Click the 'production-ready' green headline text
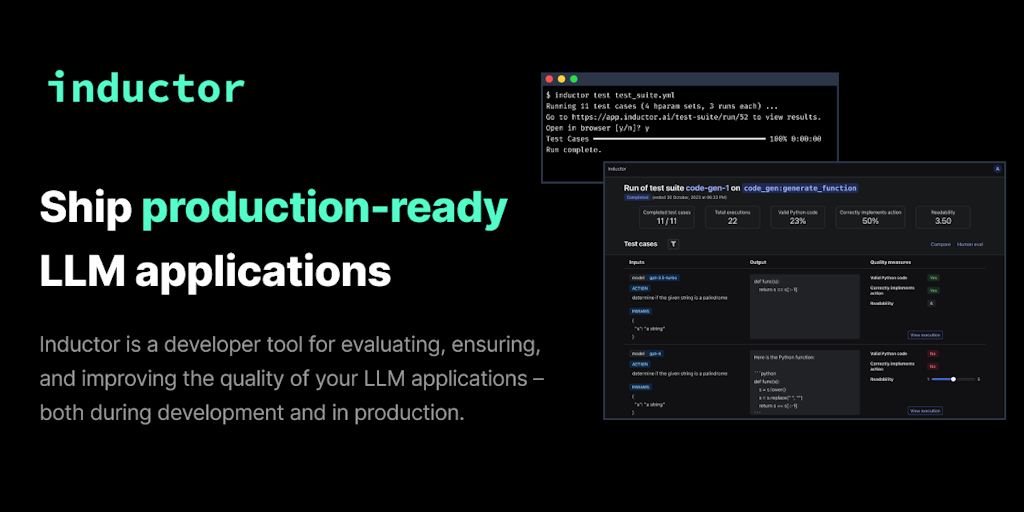Screen dimensions: 1024x512 325,209
